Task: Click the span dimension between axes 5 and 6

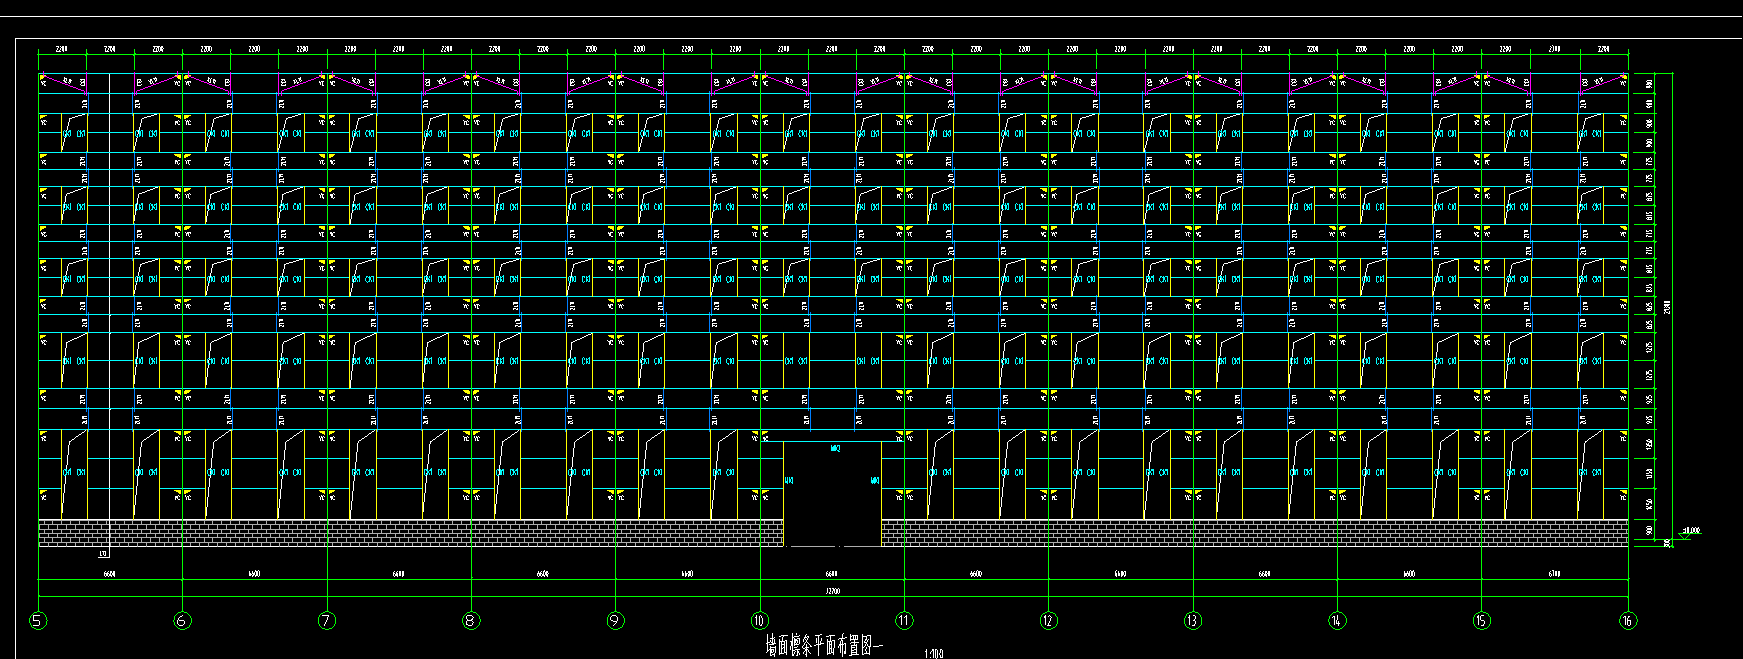Action: tap(110, 575)
